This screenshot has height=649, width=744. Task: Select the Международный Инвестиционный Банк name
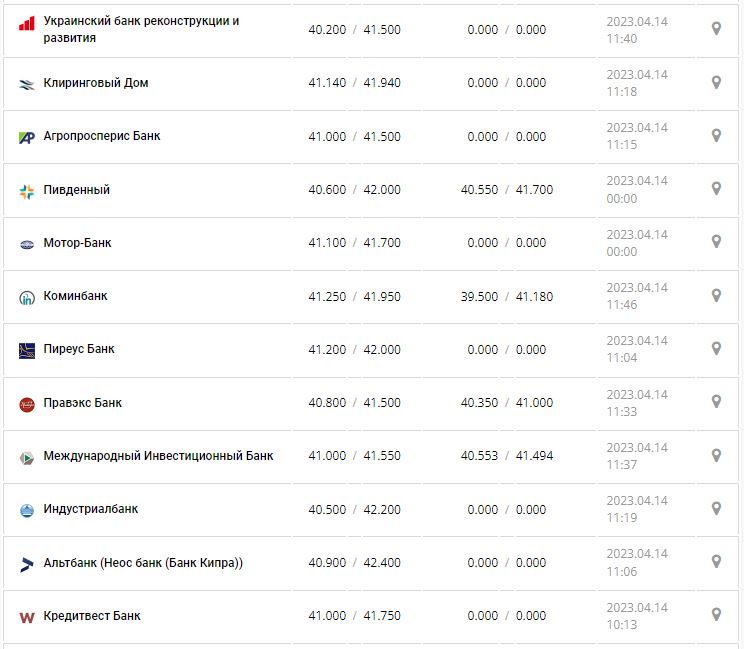pyautogui.click(x=158, y=456)
